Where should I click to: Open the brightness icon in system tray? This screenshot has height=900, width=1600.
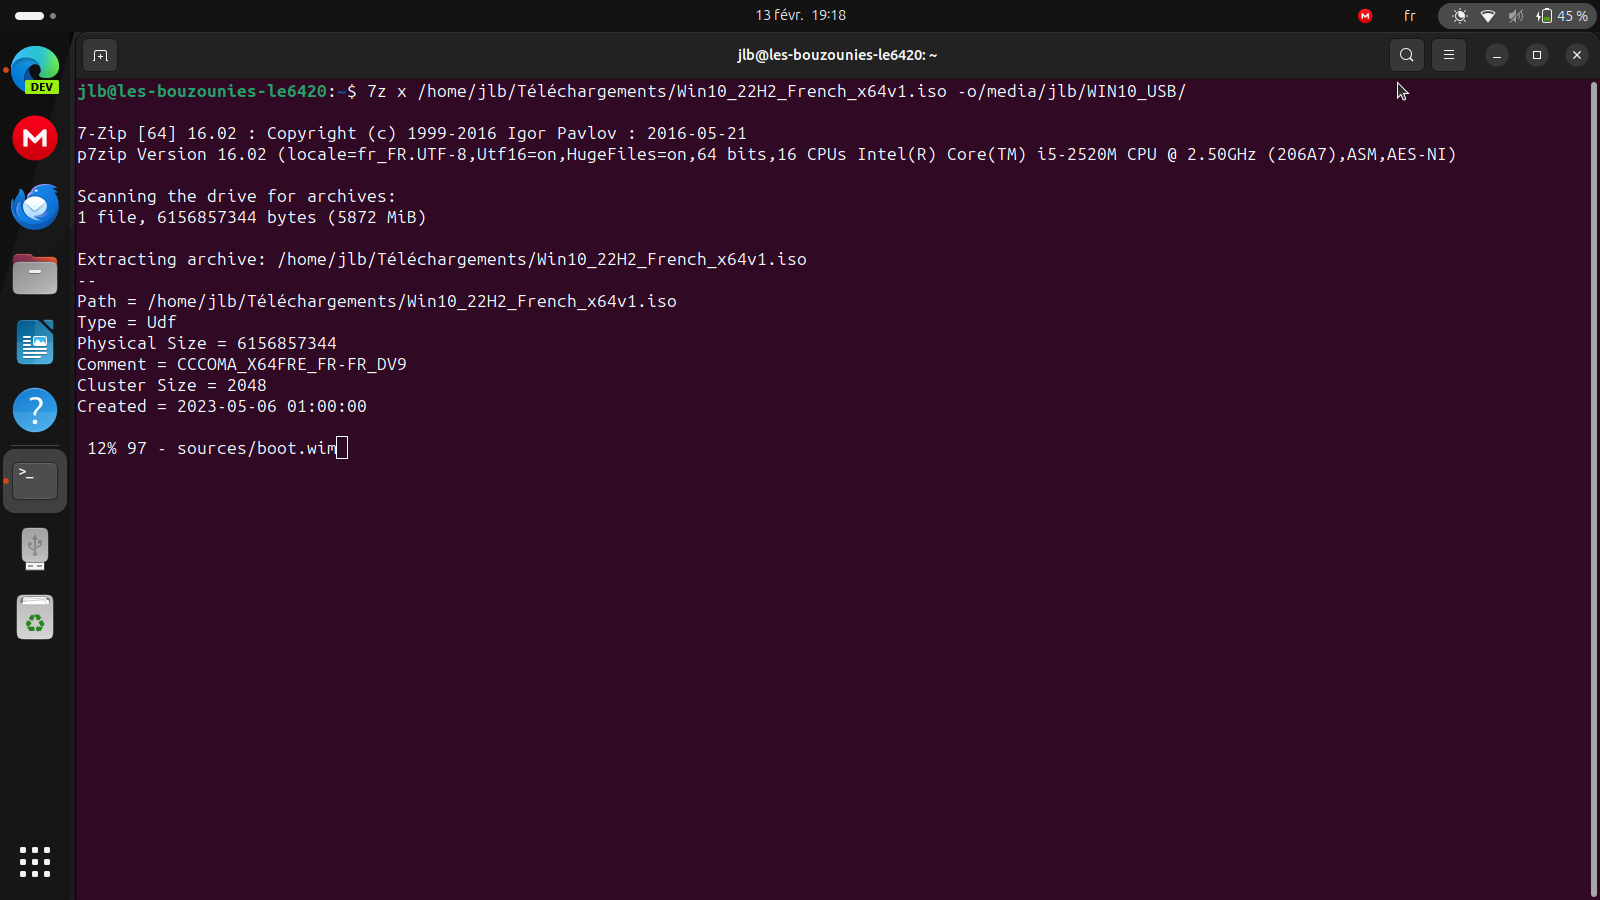(1460, 16)
